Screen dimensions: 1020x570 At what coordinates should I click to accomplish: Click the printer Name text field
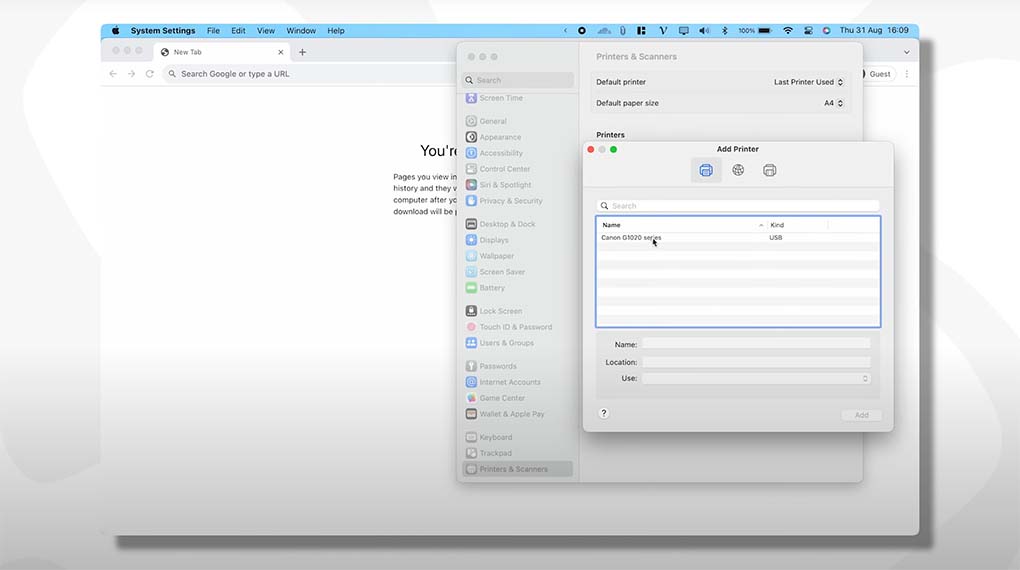(x=756, y=344)
